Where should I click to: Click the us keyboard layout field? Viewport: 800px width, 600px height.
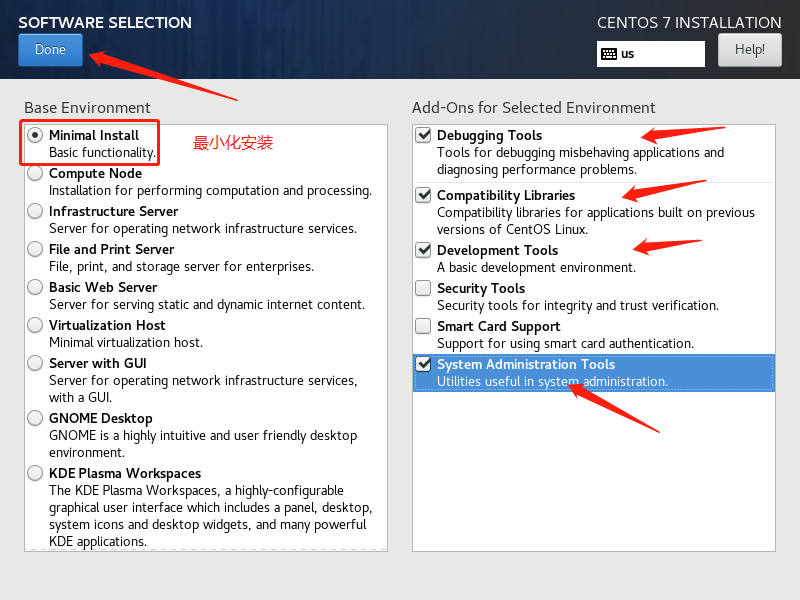point(651,54)
